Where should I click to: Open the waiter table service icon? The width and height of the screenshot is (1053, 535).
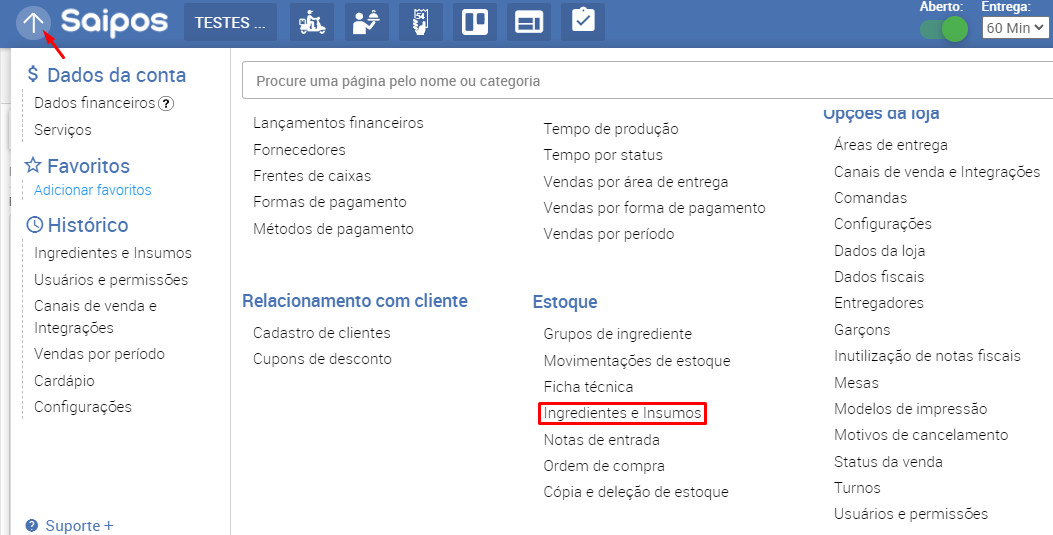366,22
